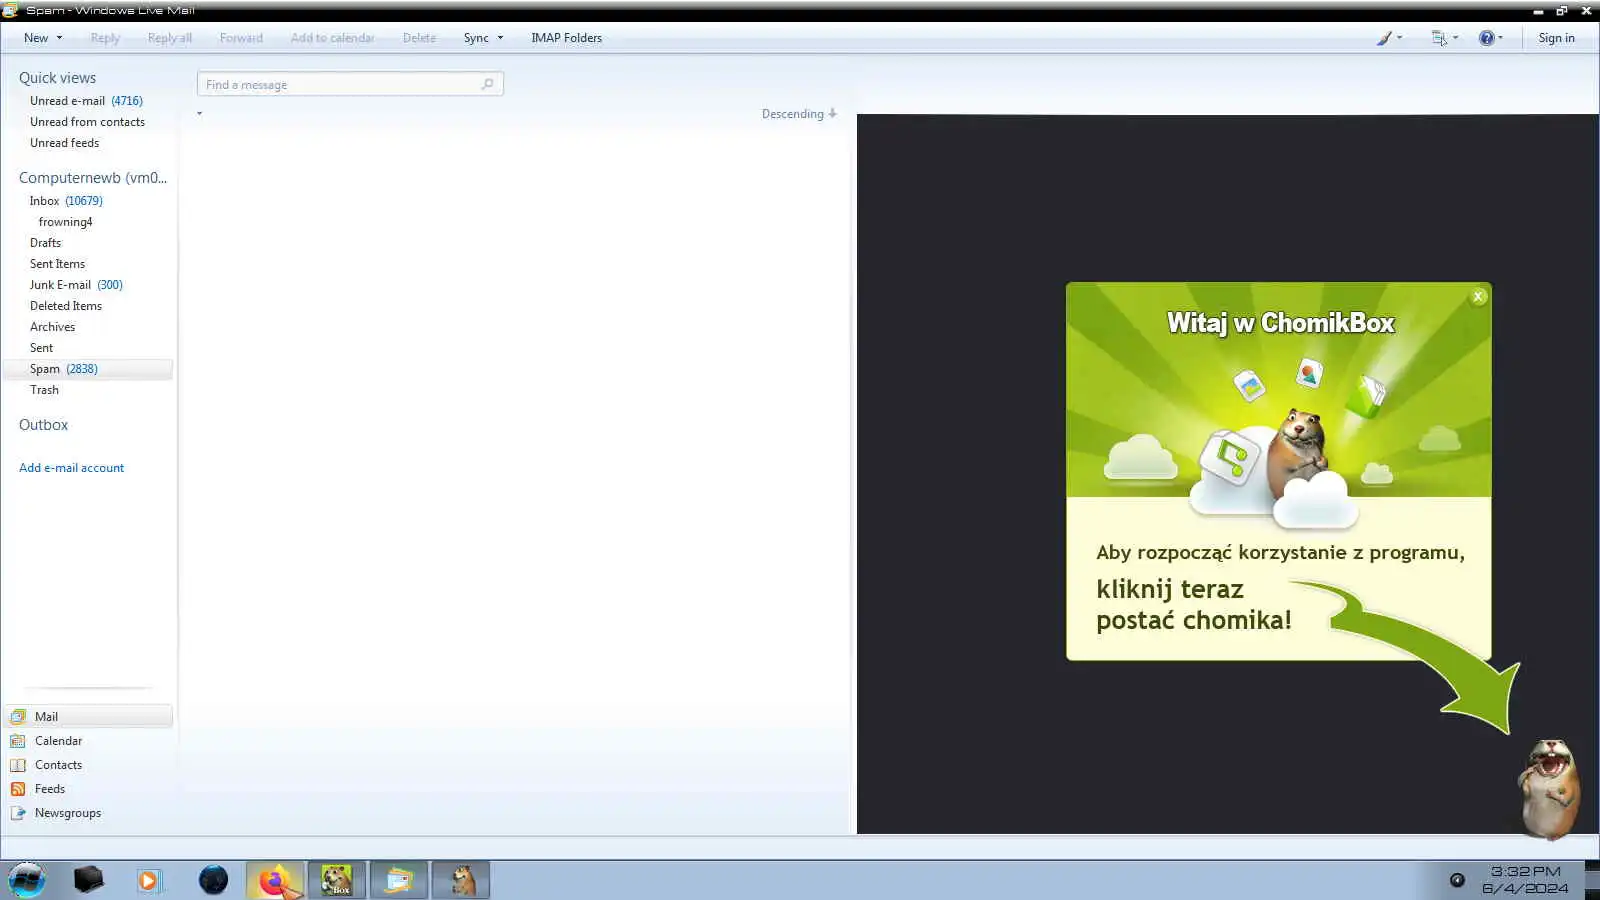Switch to Newsgroups view
This screenshot has height=900, width=1600.
(x=68, y=813)
